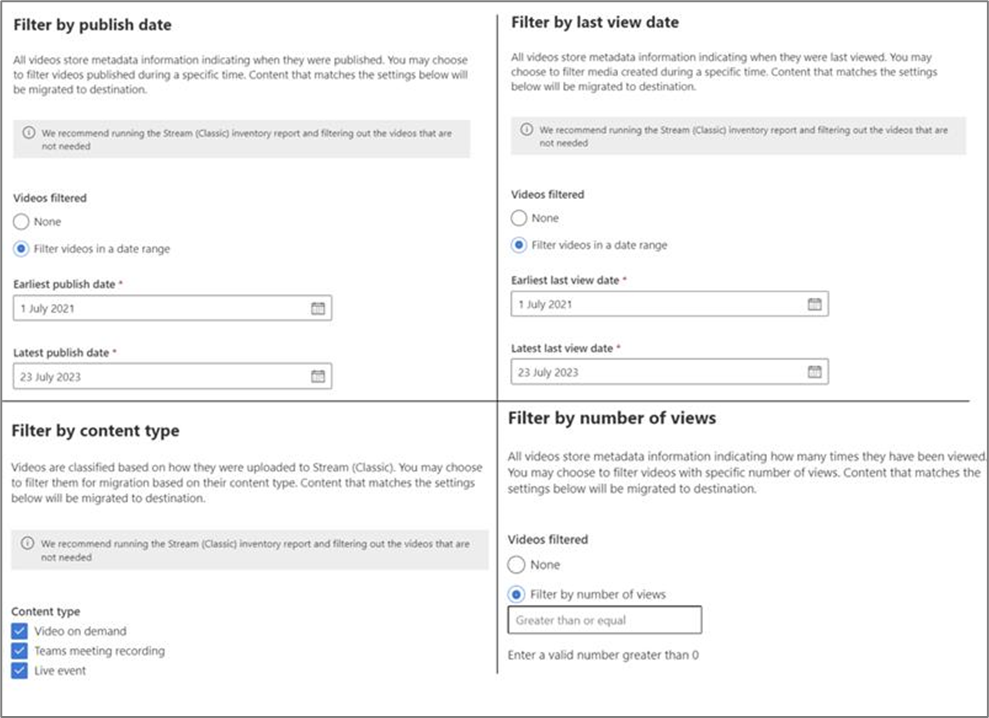Image resolution: width=989 pixels, height=718 pixels.
Task: Select date range radio under last view date
Action: point(518,245)
